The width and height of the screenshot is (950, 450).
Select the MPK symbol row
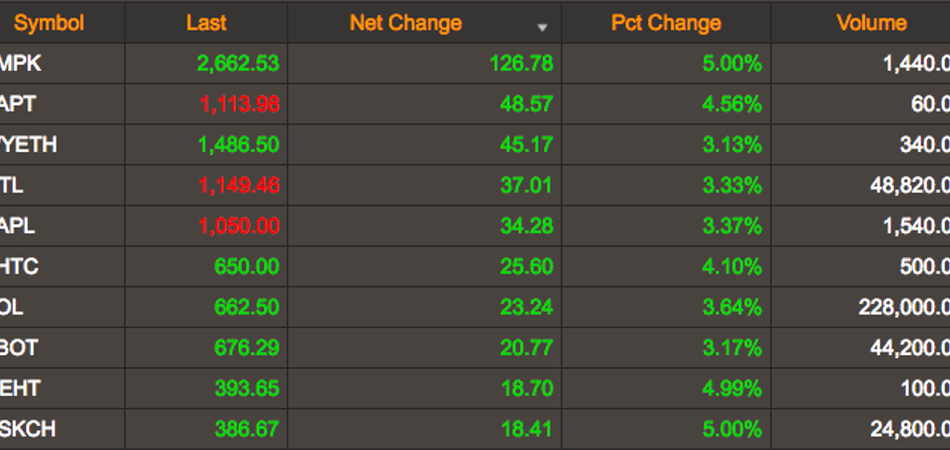[22, 64]
